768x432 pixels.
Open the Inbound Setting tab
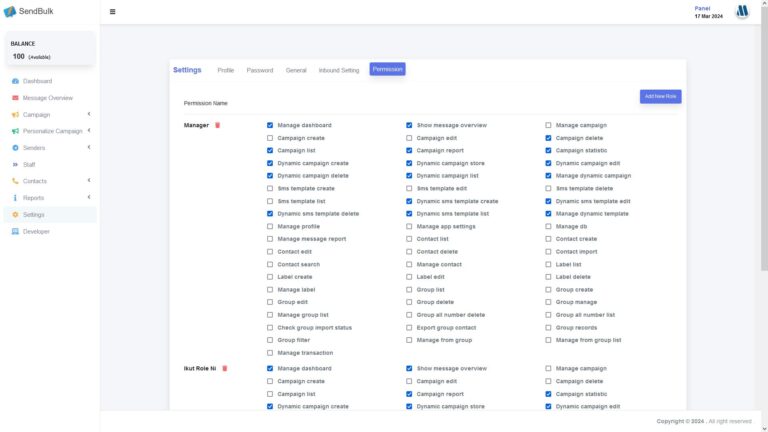338,70
